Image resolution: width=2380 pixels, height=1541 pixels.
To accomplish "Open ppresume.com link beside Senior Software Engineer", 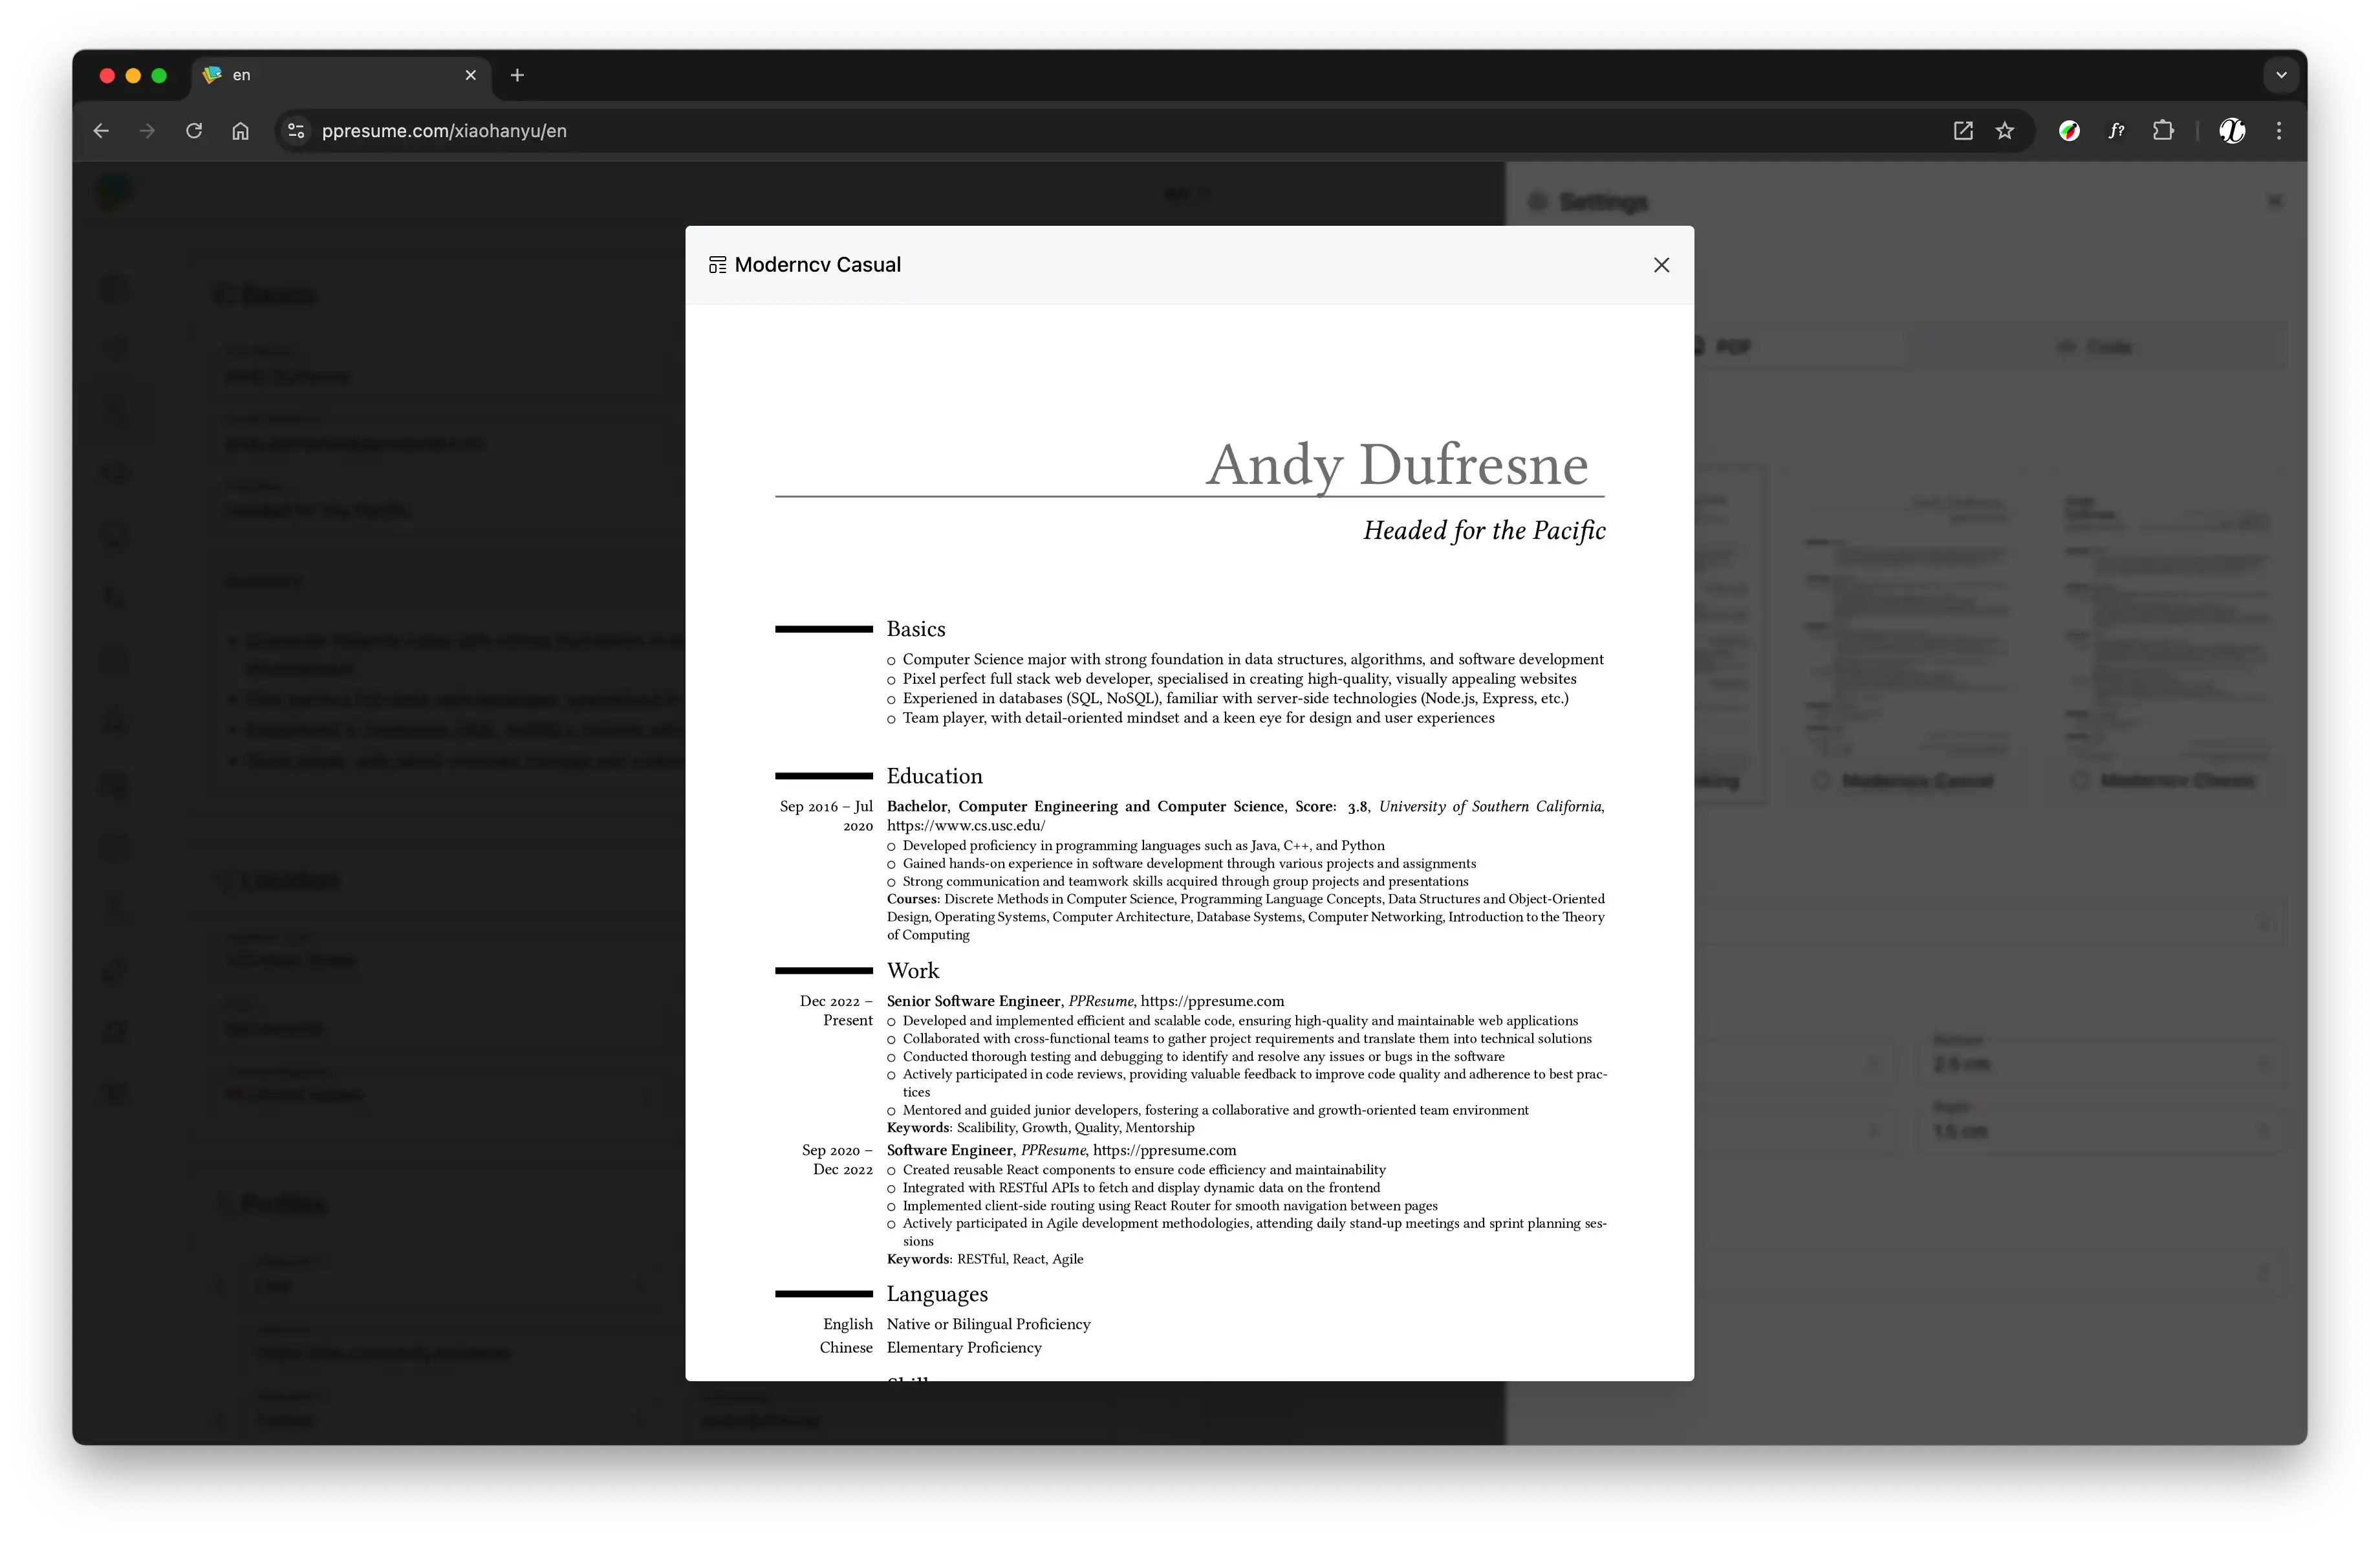I will click(x=1212, y=1001).
